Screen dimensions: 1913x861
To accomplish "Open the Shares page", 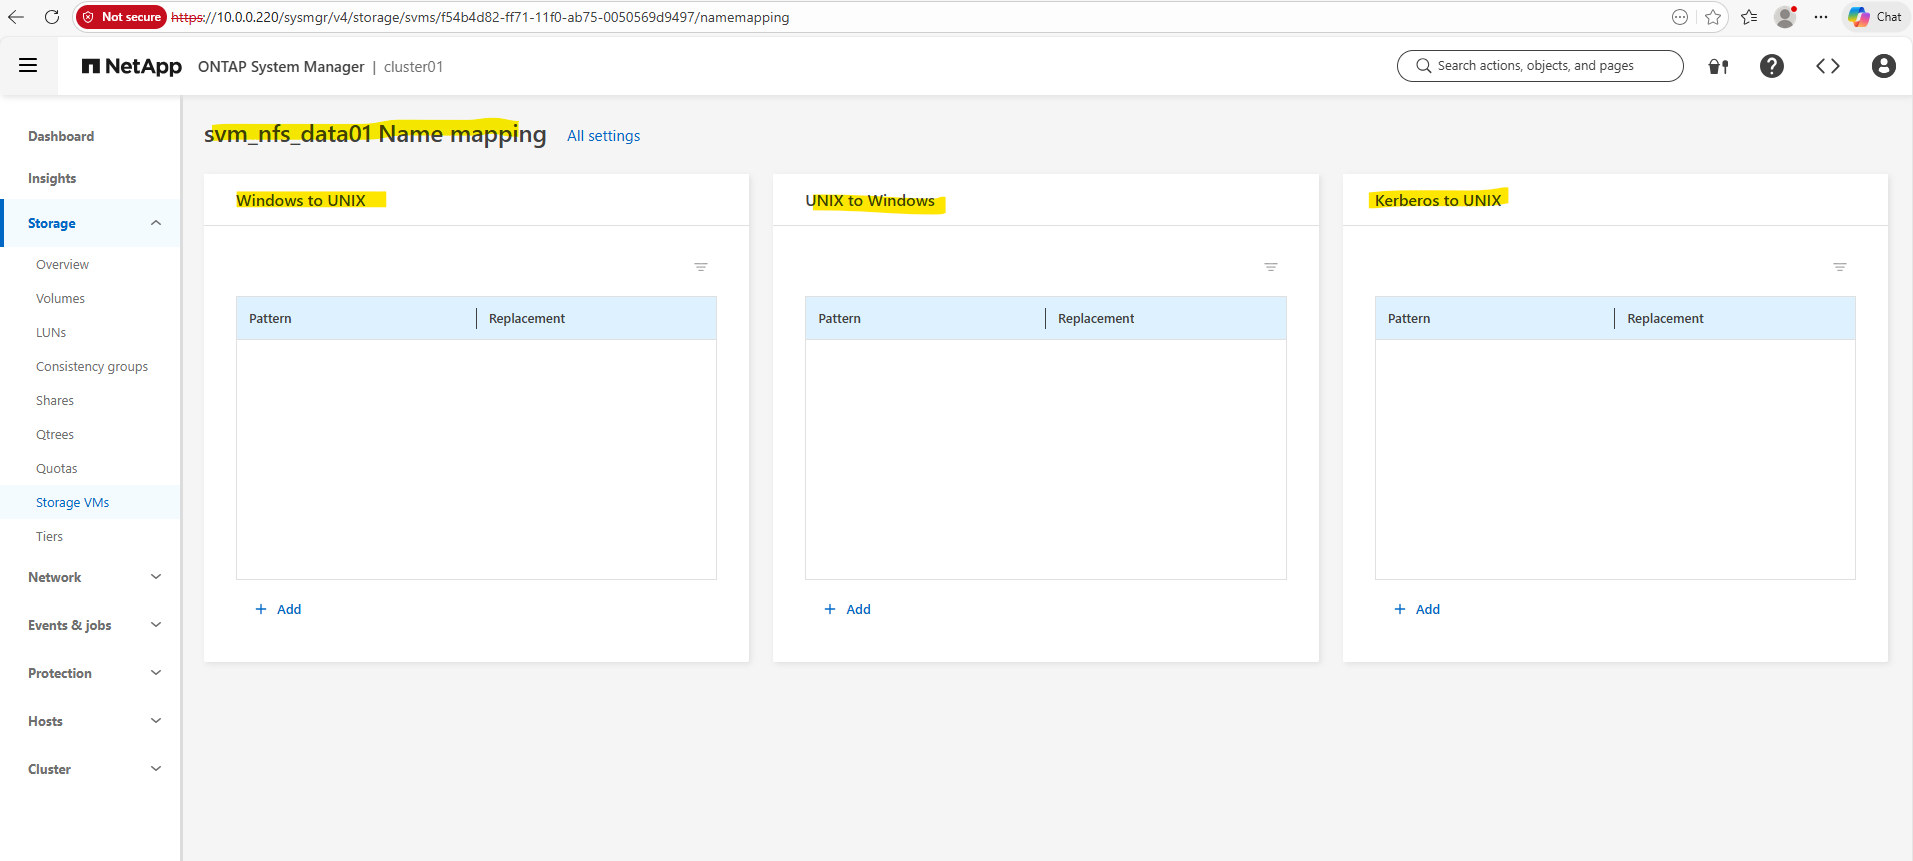I will click(55, 400).
